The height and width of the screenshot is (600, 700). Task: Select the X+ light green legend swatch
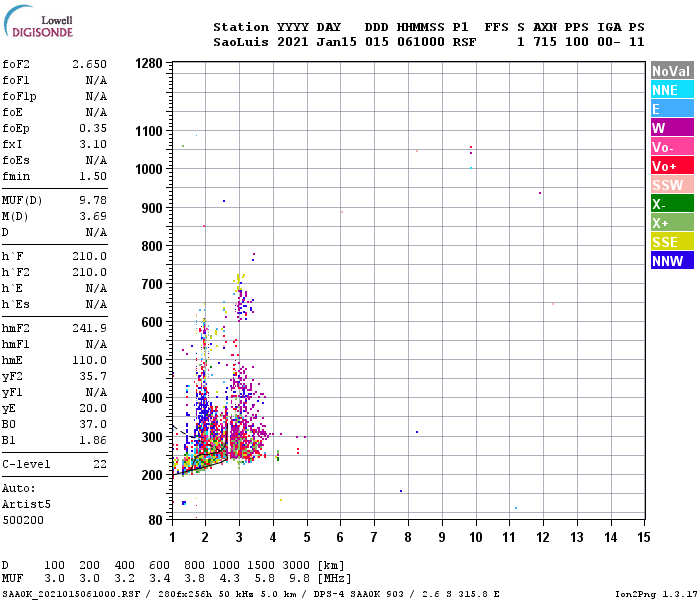pyautogui.click(x=672, y=223)
